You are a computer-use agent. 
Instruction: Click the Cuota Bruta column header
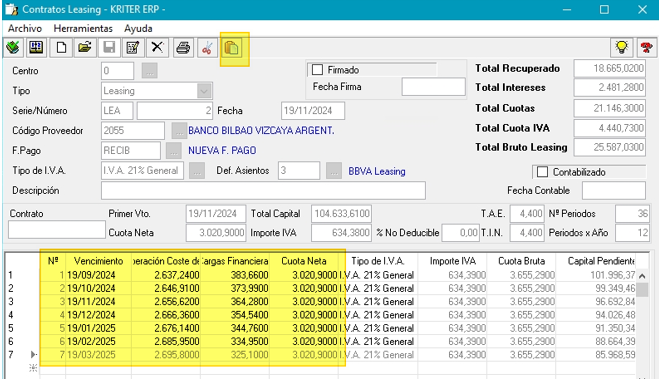[521, 261]
